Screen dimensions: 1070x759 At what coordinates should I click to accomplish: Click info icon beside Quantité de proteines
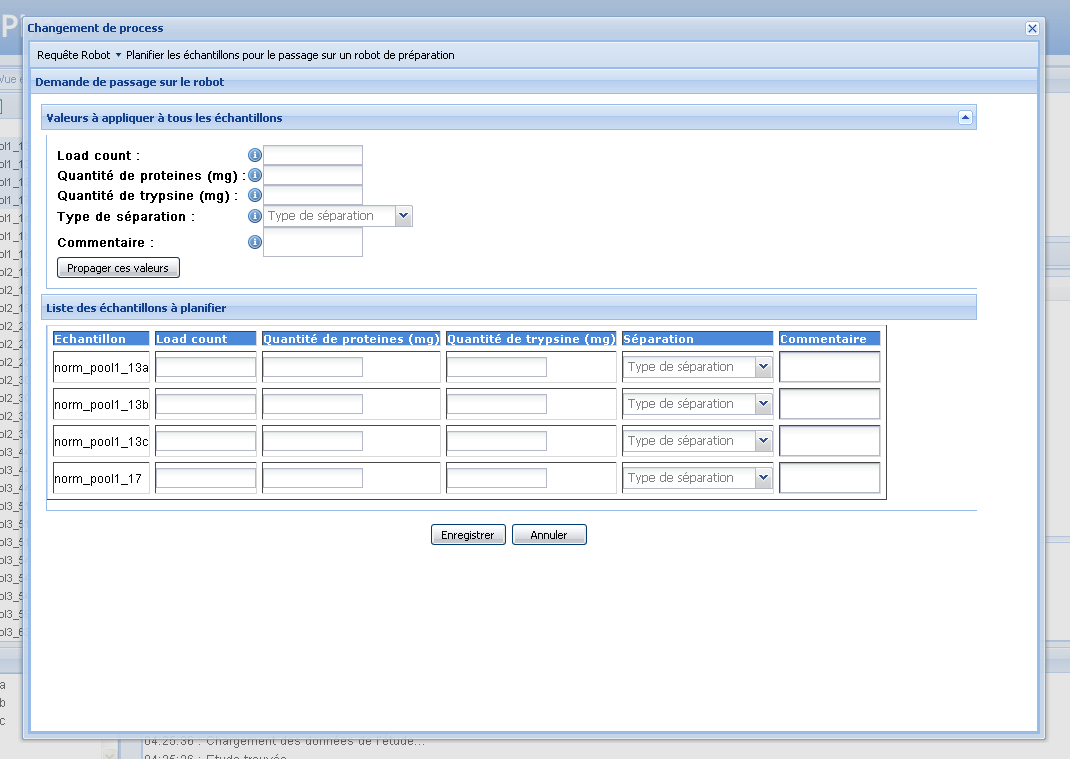[x=254, y=175]
